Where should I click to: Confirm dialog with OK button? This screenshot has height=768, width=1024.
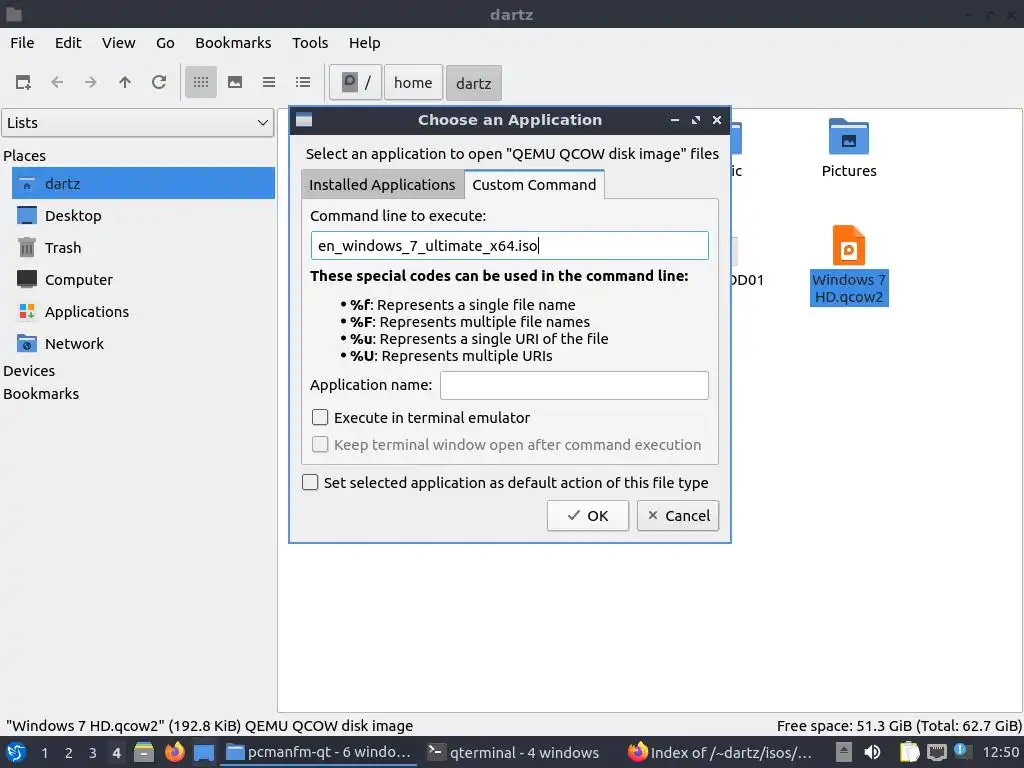(x=588, y=516)
